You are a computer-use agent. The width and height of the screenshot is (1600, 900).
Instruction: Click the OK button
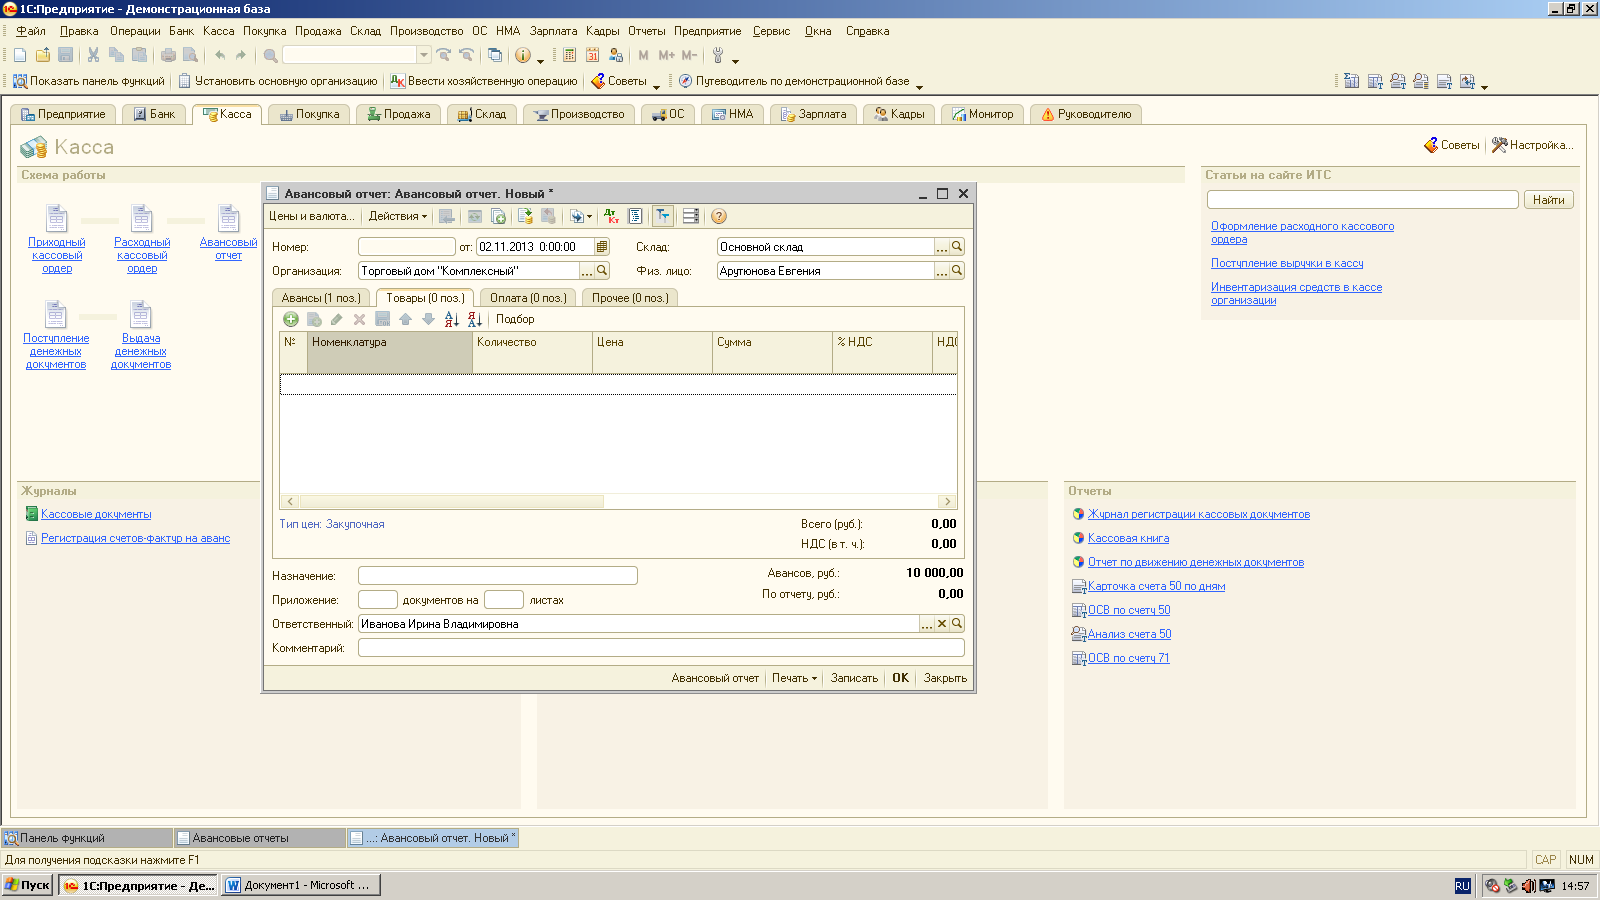(x=900, y=678)
